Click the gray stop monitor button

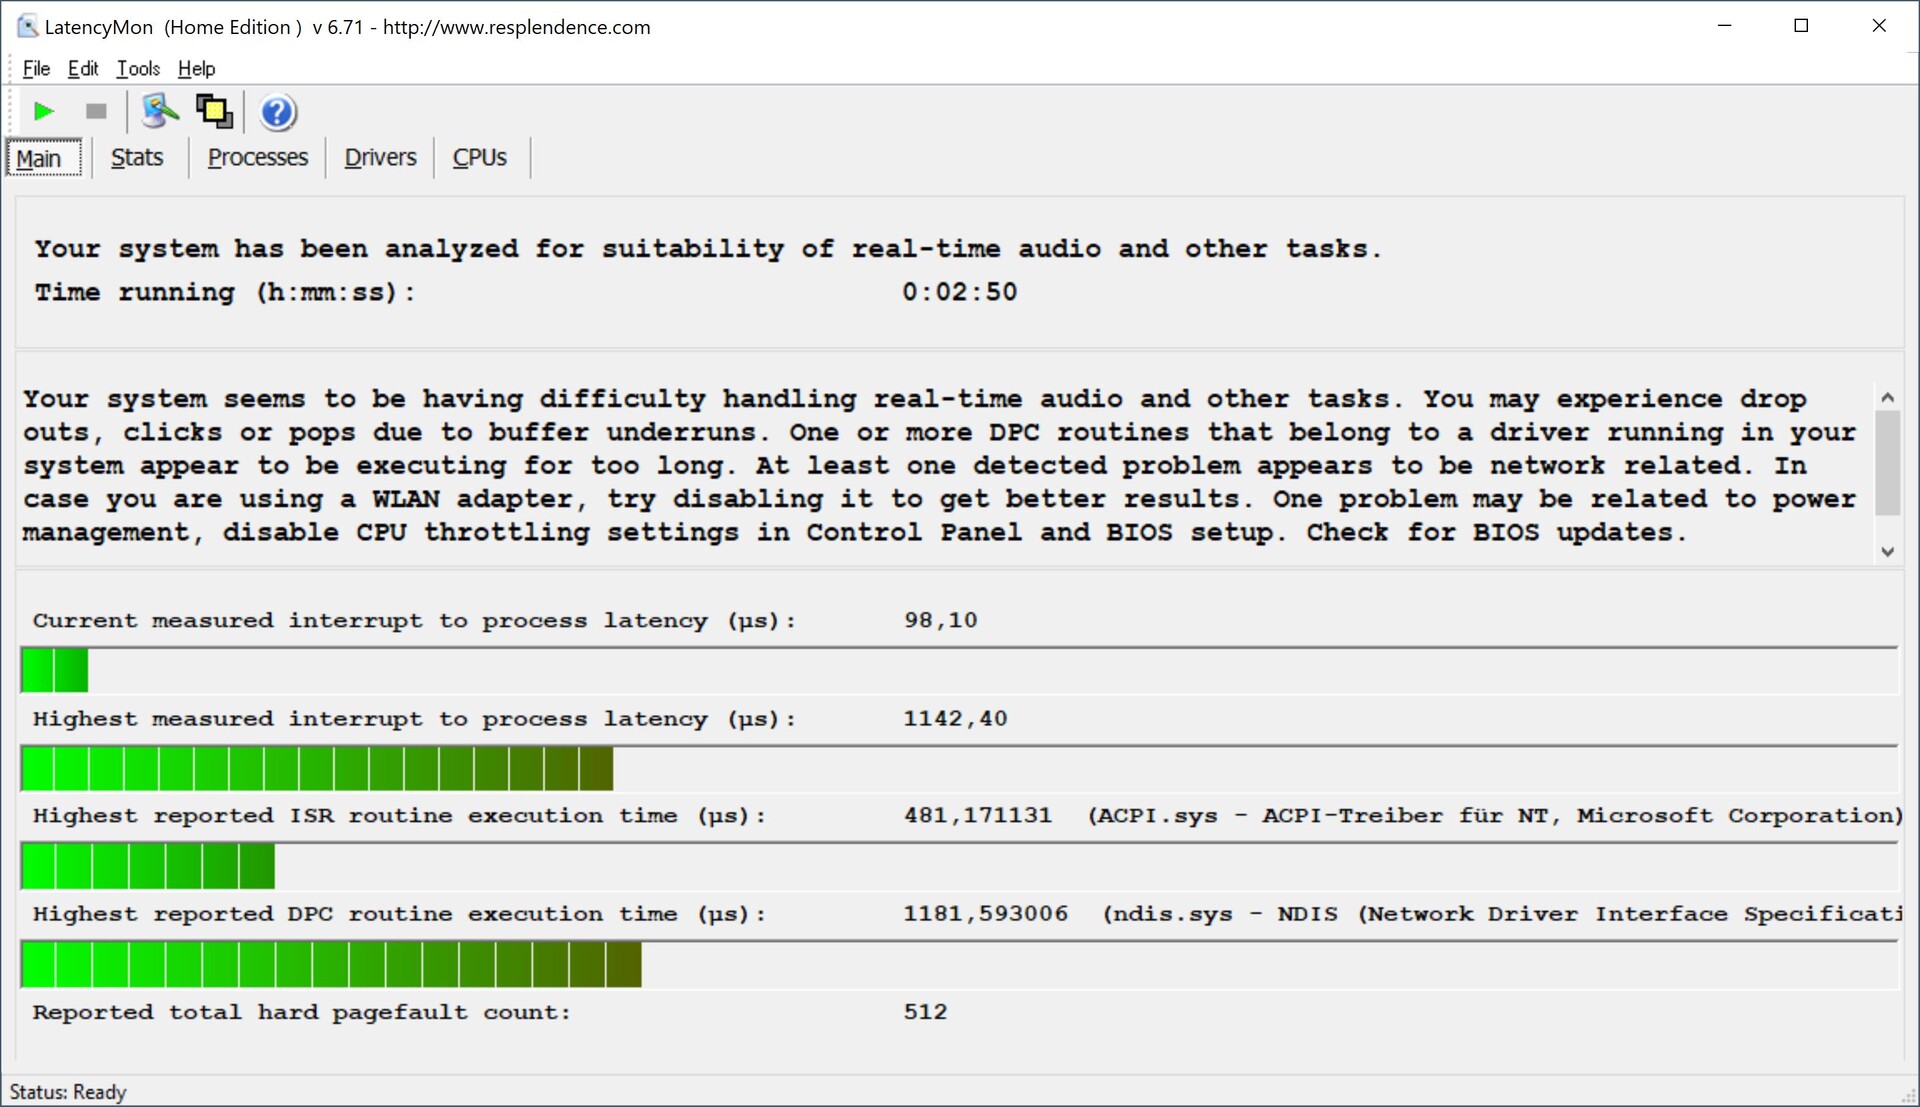coord(96,111)
